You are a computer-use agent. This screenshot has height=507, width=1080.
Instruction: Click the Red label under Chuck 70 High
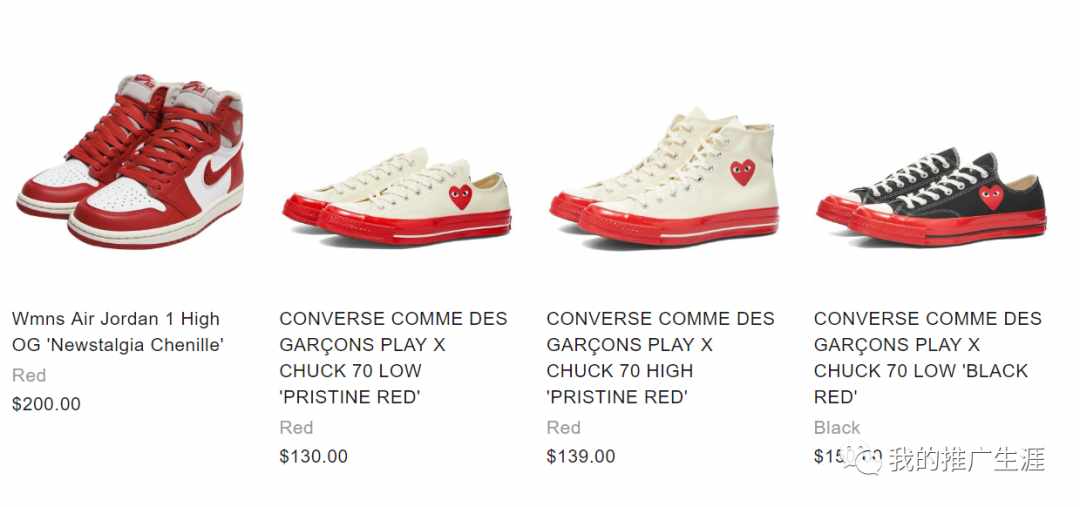pyautogui.click(x=563, y=428)
